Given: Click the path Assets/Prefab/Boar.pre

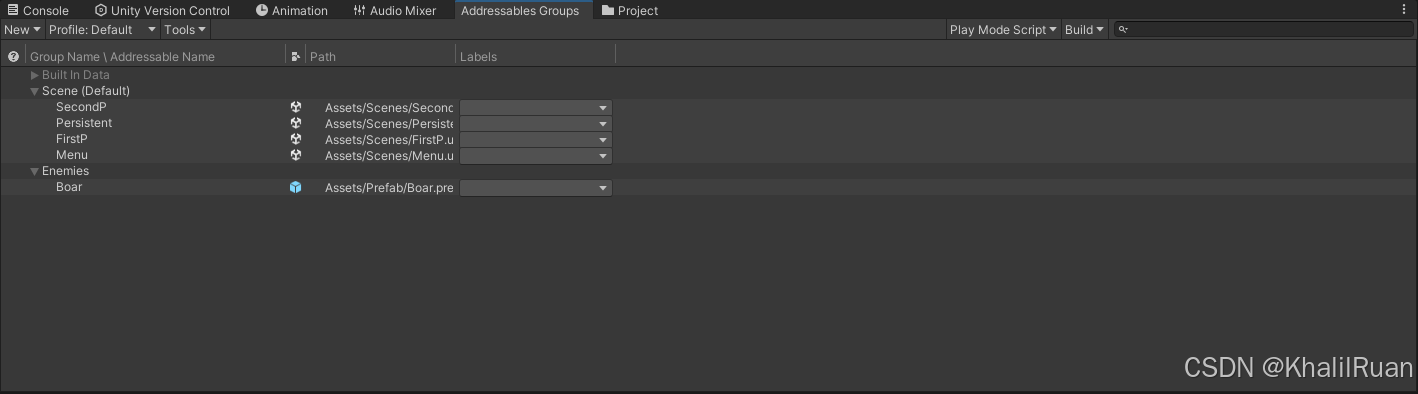Looking at the screenshot, I should 389,187.
